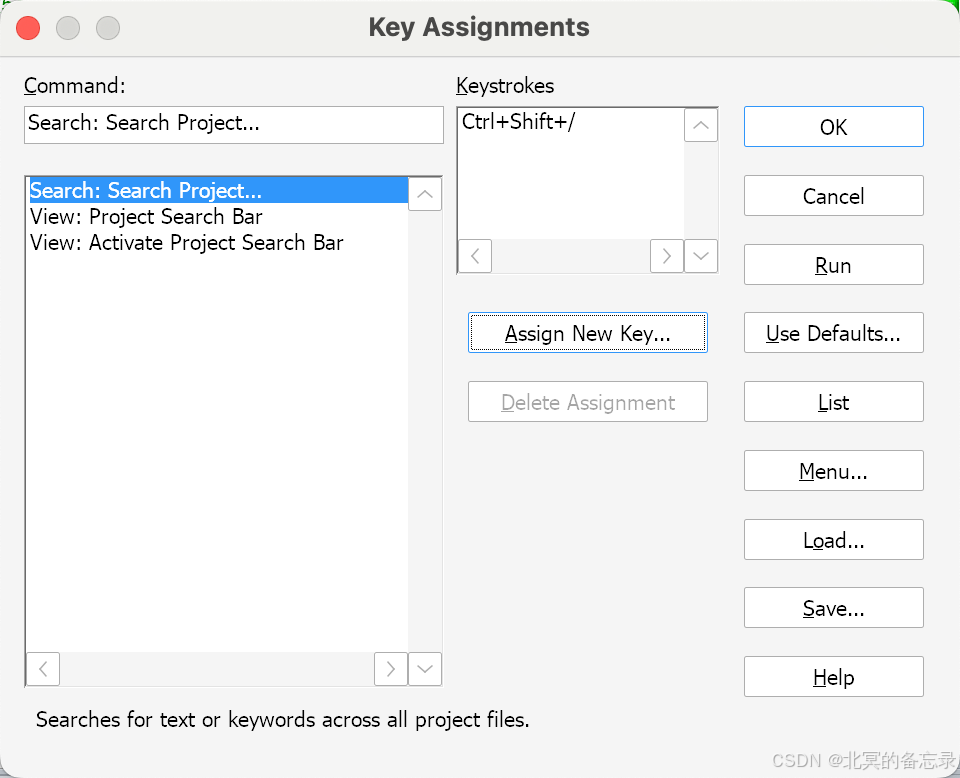
Task: Open the Use Defaults... option
Action: [x=833, y=334]
